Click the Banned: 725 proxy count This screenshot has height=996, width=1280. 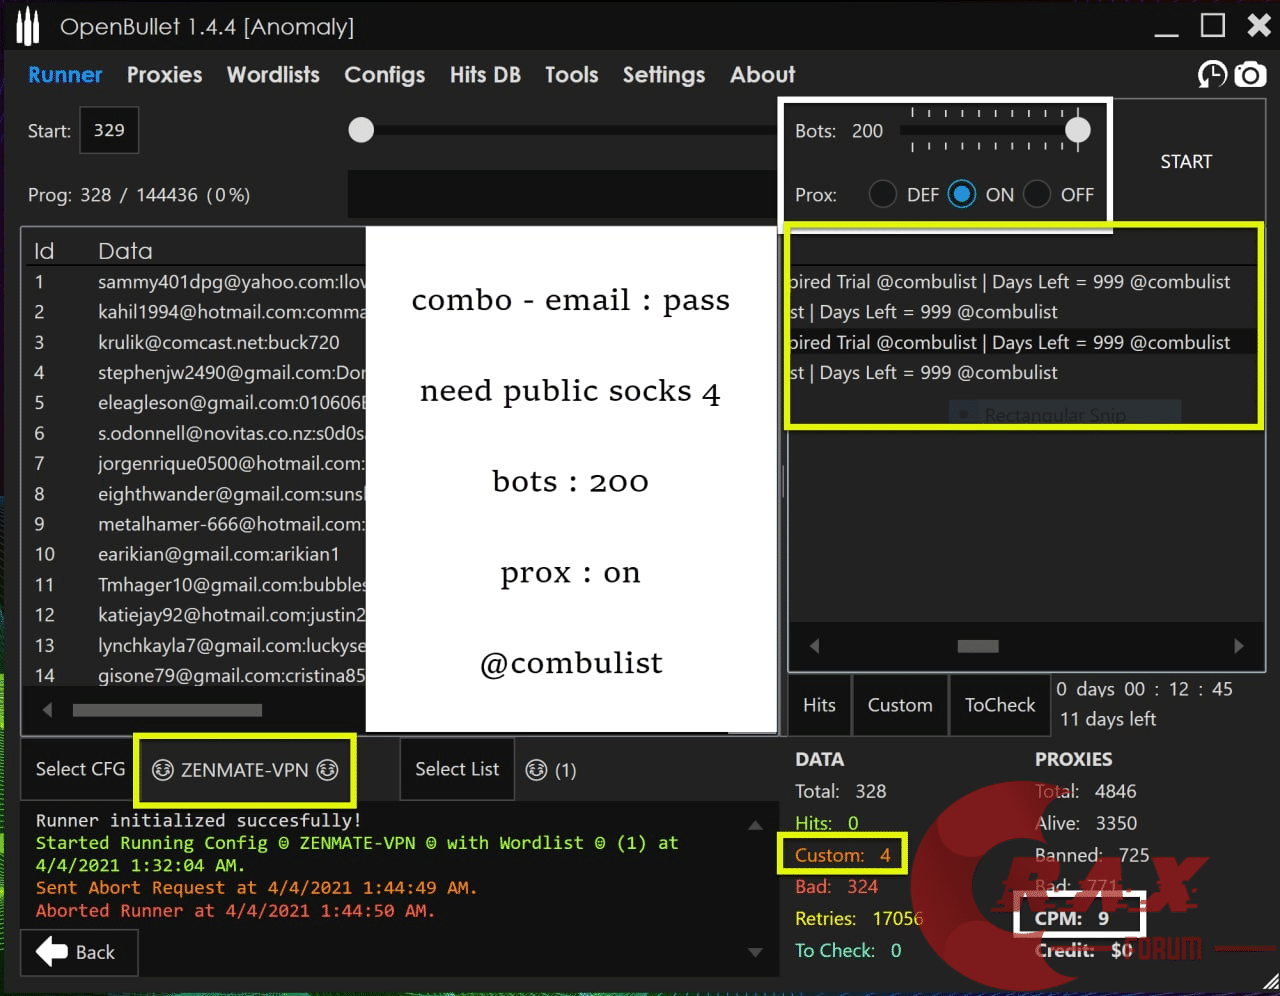pyautogui.click(x=1092, y=855)
